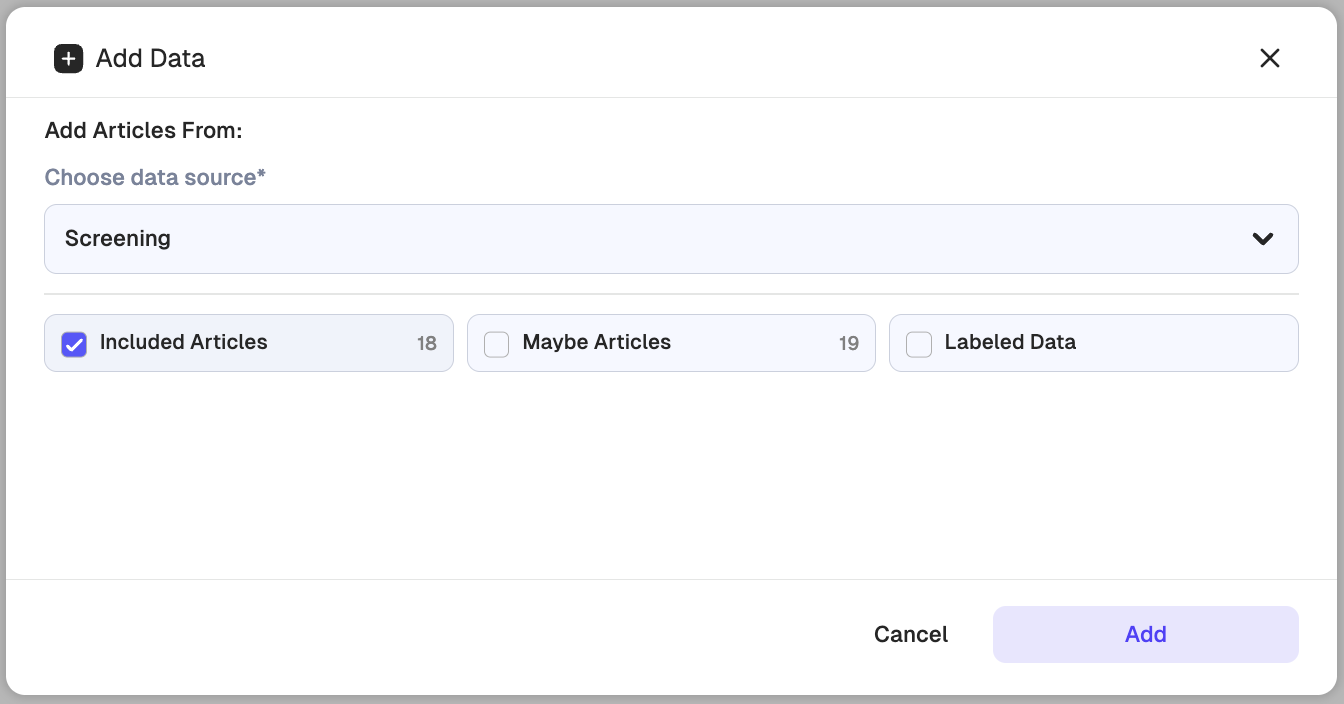Image resolution: width=1344 pixels, height=704 pixels.
Task: Click the Add Data dialog title text
Action: (150, 59)
